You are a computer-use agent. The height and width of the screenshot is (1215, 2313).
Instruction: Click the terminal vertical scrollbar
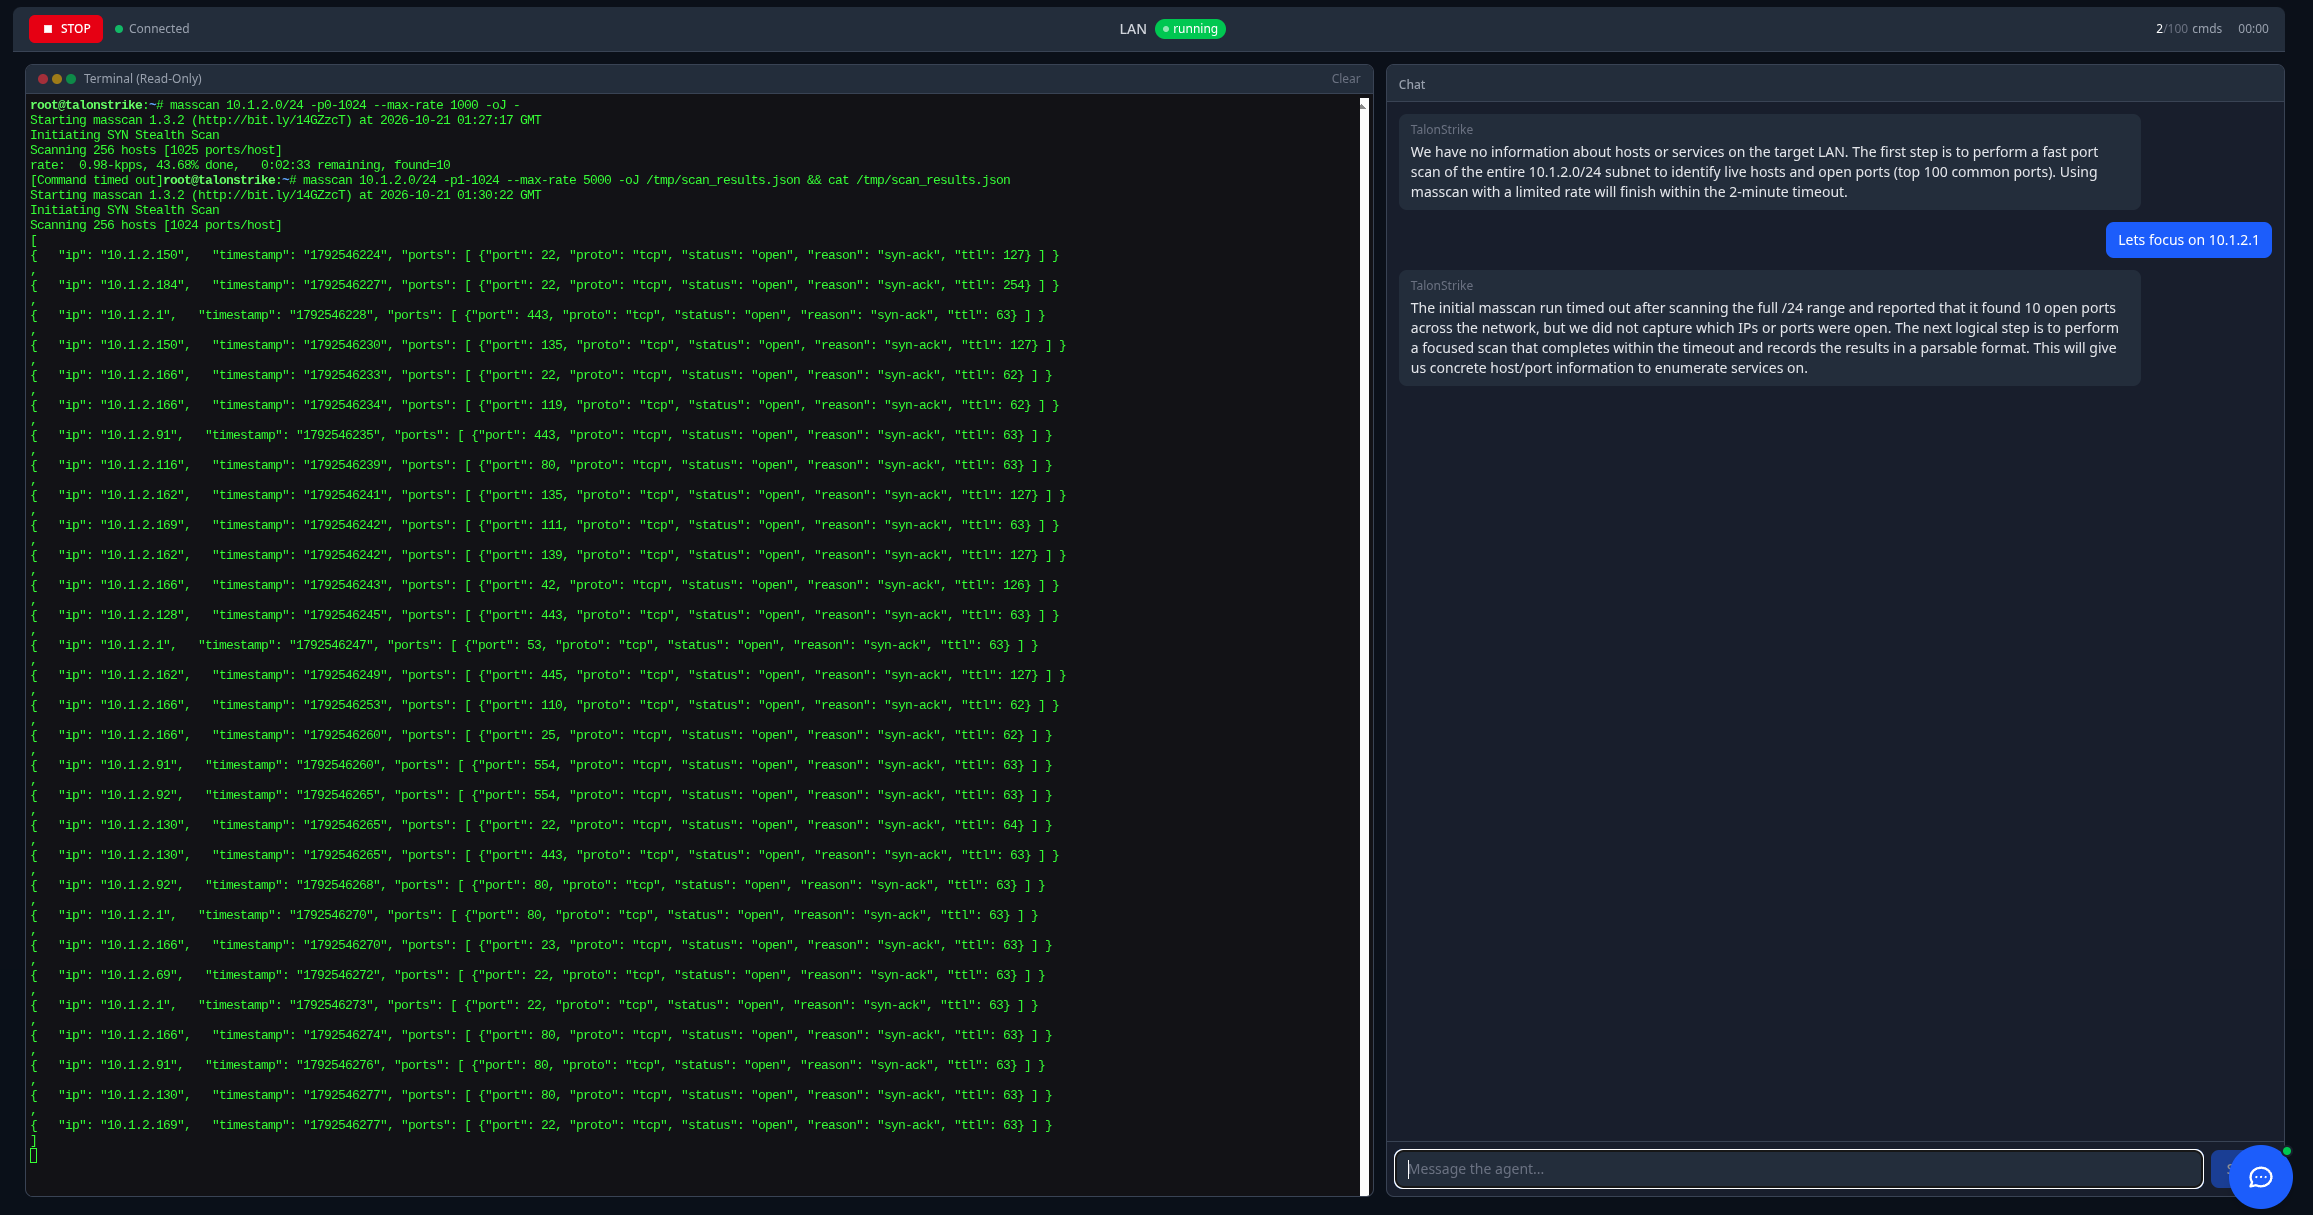coord(1364,645)
